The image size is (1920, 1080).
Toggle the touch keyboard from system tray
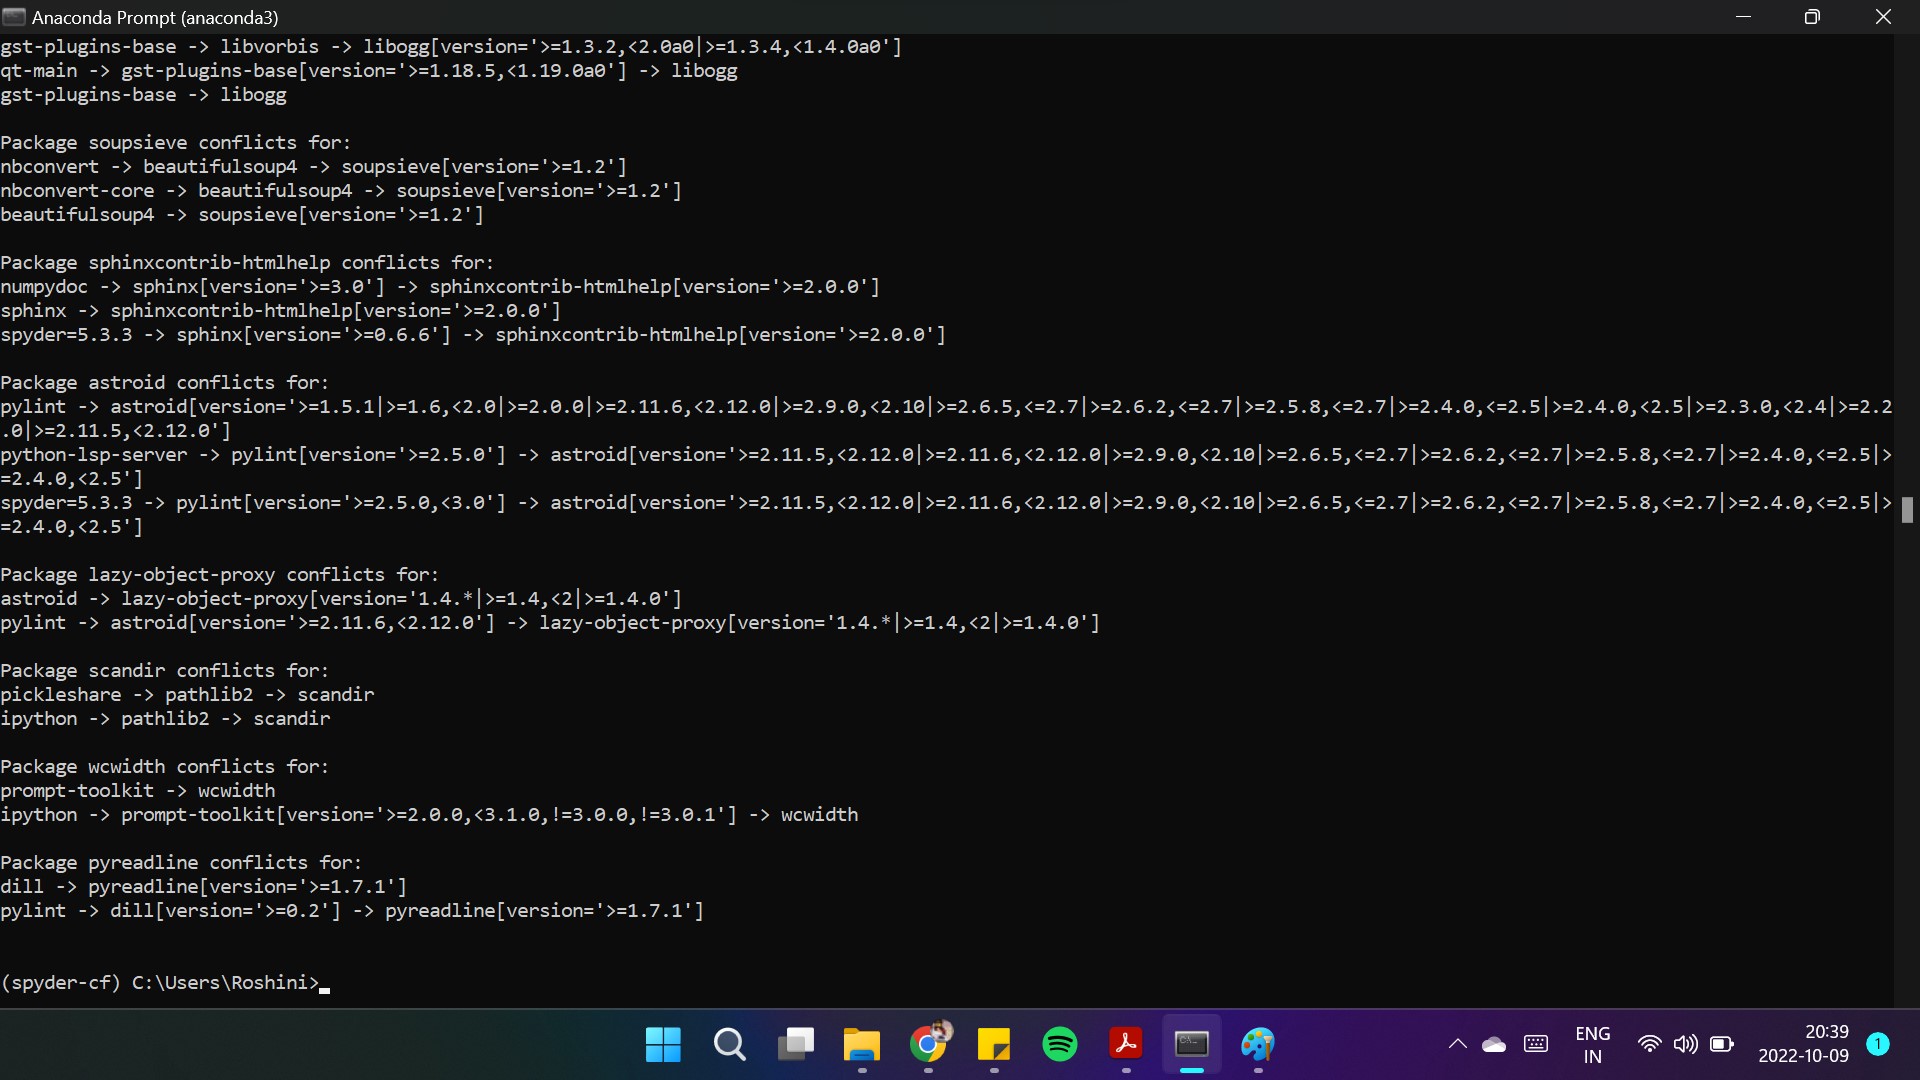pos(1536,1044)
